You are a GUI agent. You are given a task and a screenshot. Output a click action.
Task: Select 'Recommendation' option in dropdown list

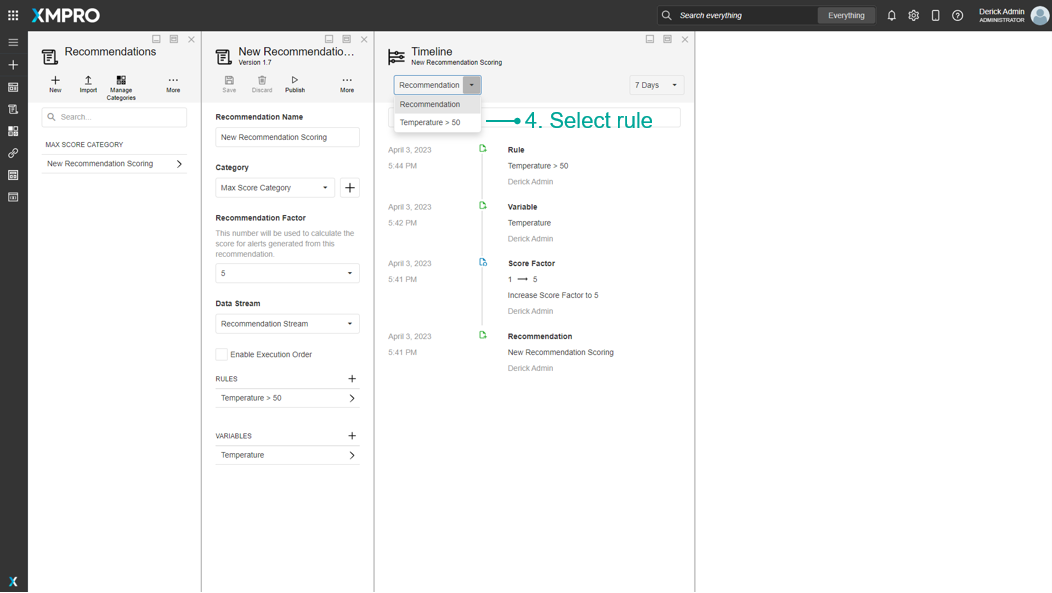(x=431, y=104)
